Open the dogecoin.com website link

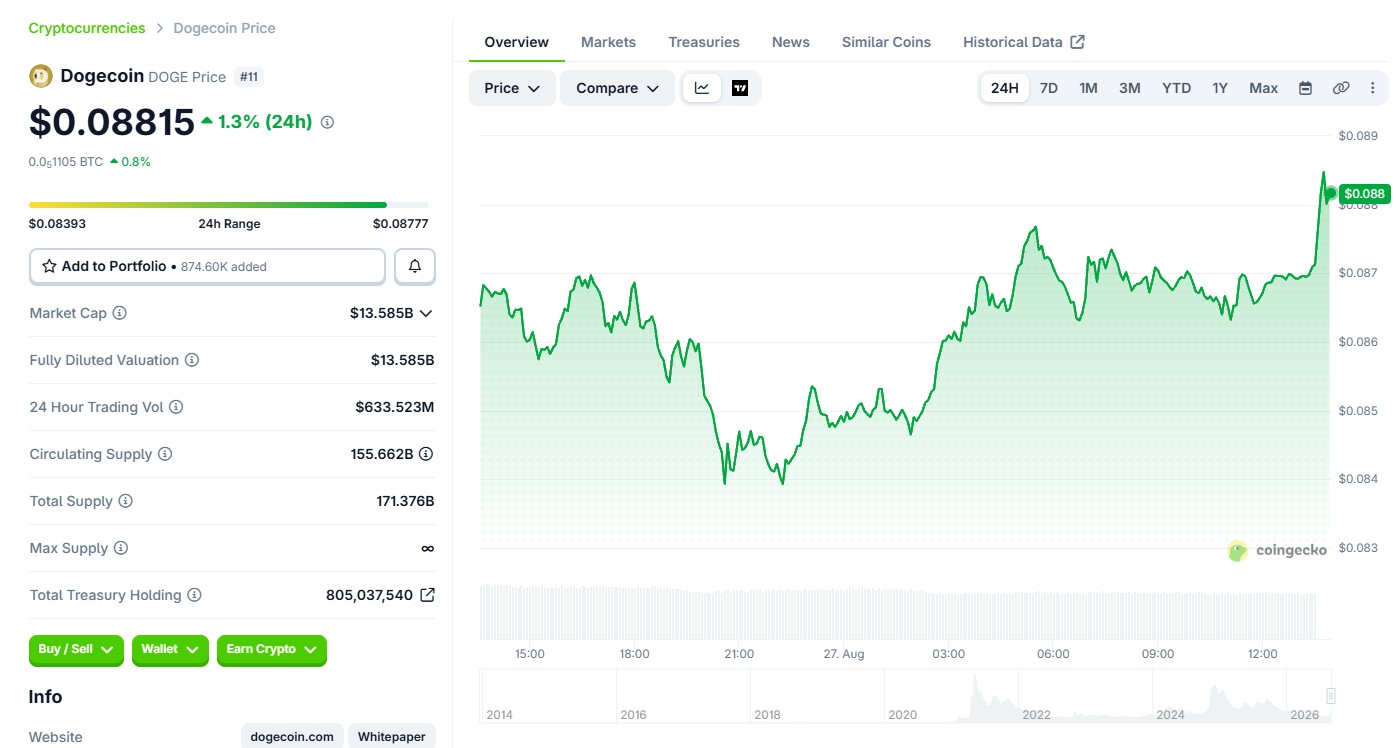coord(292,737)
